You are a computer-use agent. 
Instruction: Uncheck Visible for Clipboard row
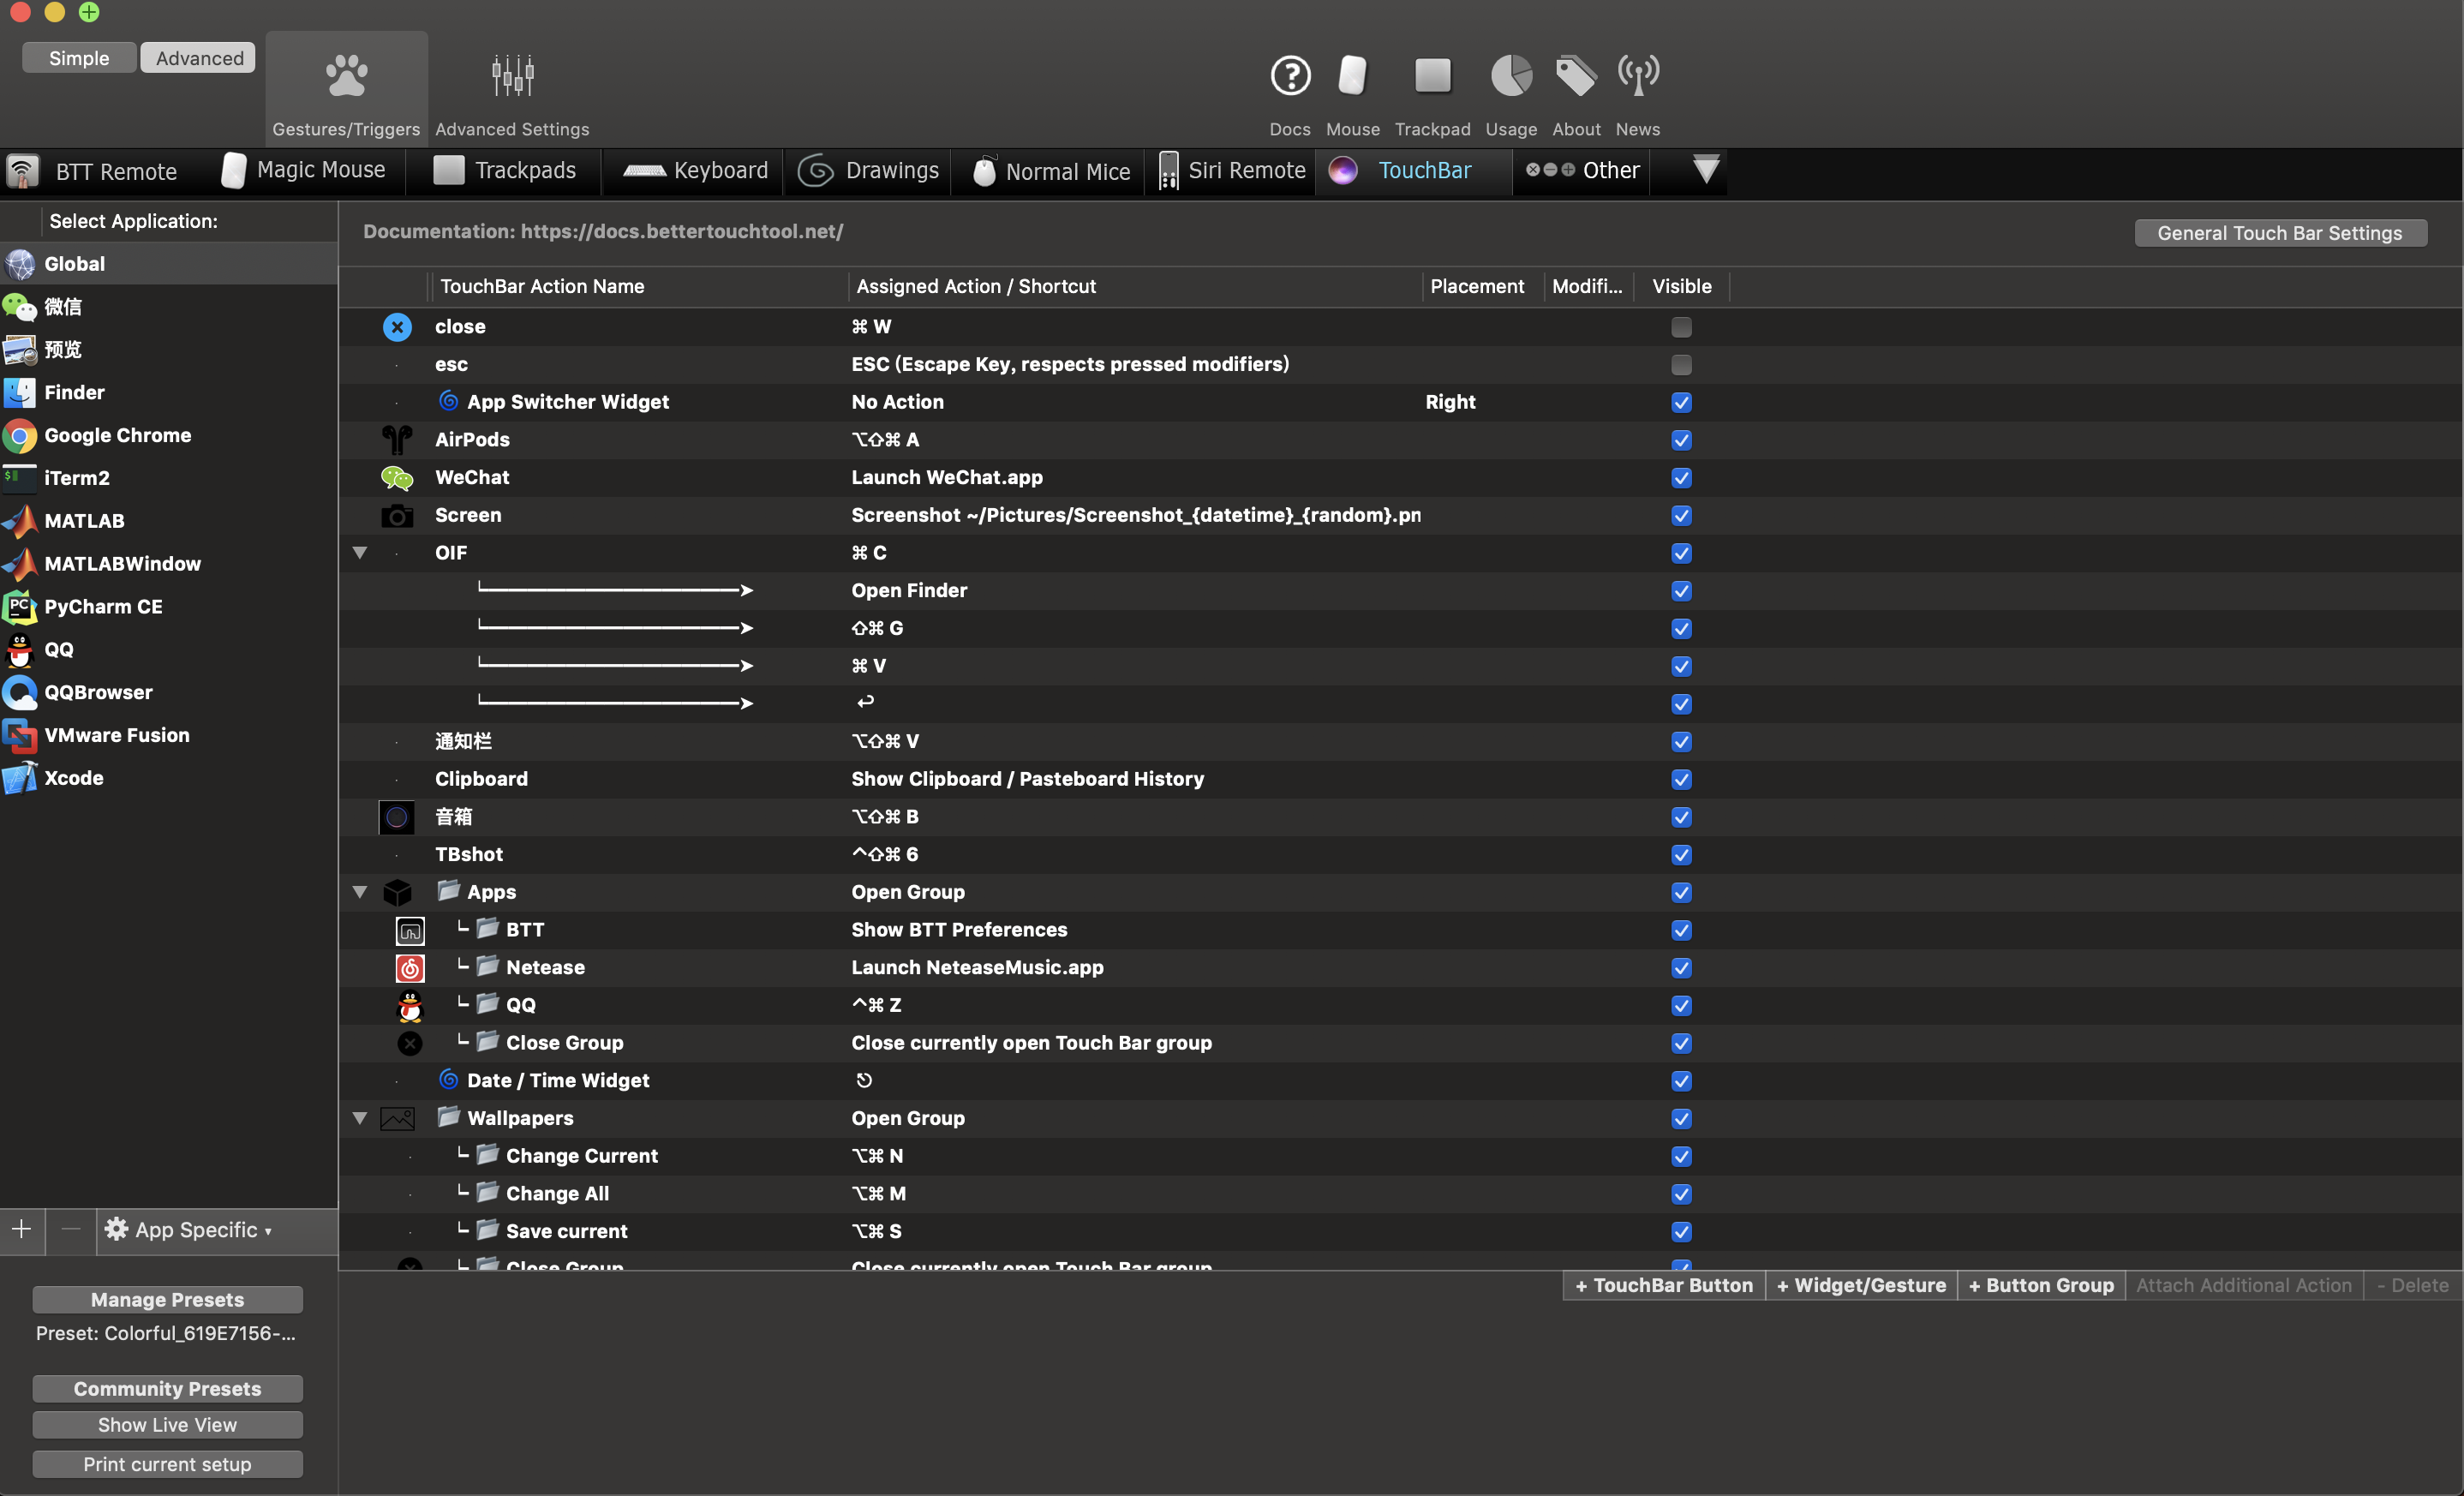point(1680,779)
